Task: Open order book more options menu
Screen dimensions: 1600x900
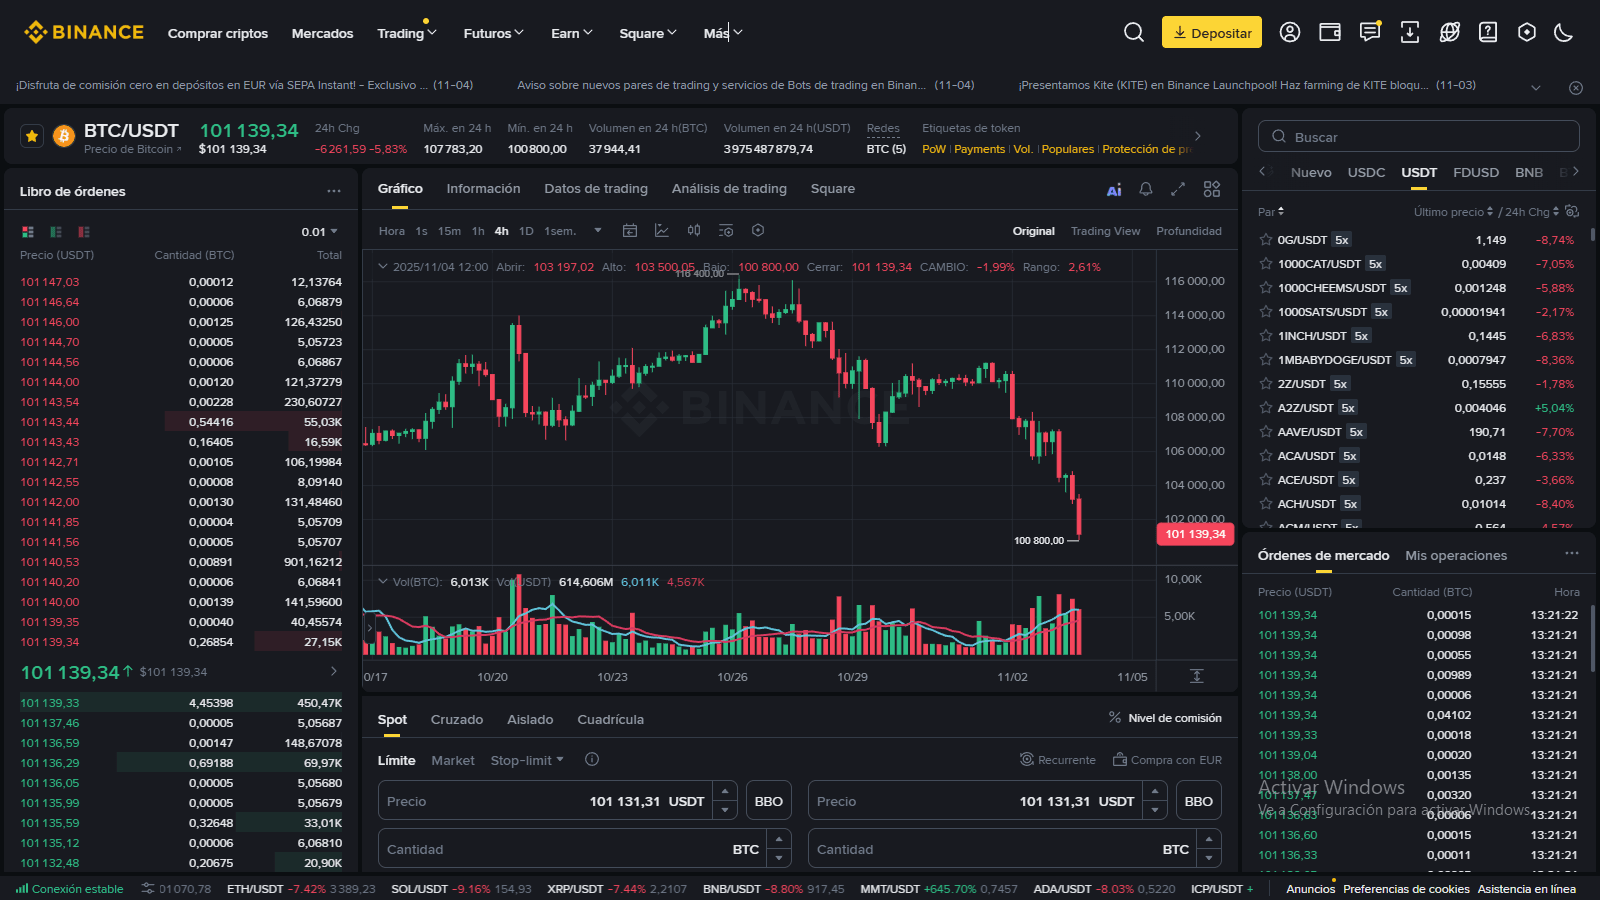Action: [334, 191]
